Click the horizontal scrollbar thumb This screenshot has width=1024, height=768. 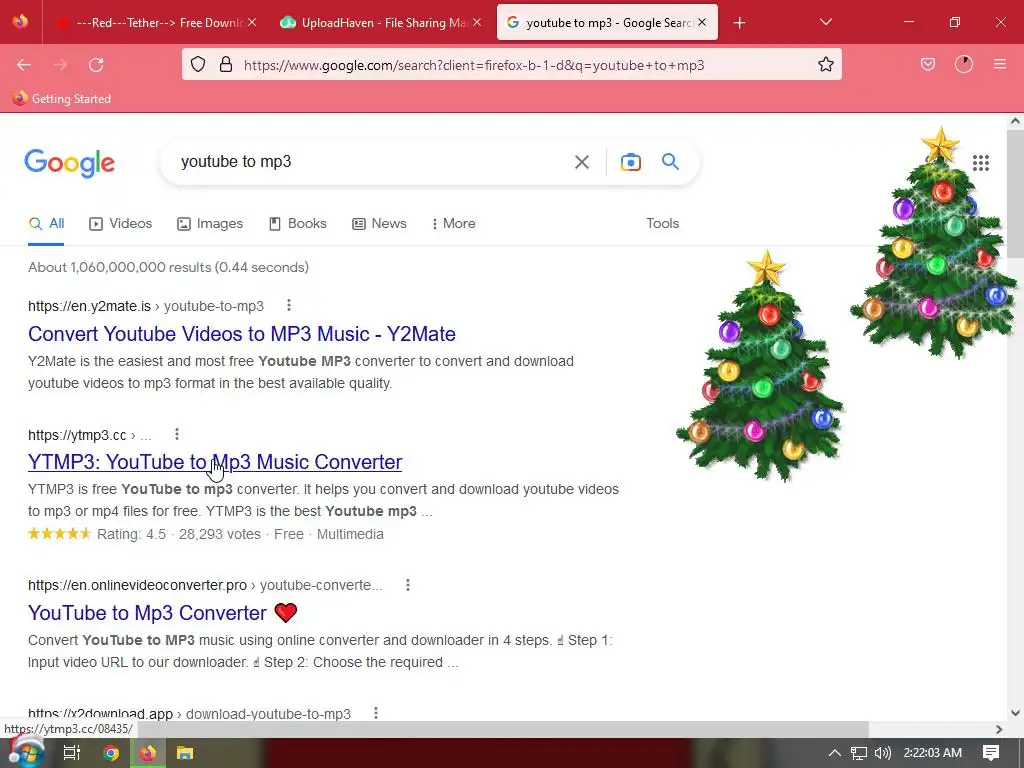pos(503,729)
